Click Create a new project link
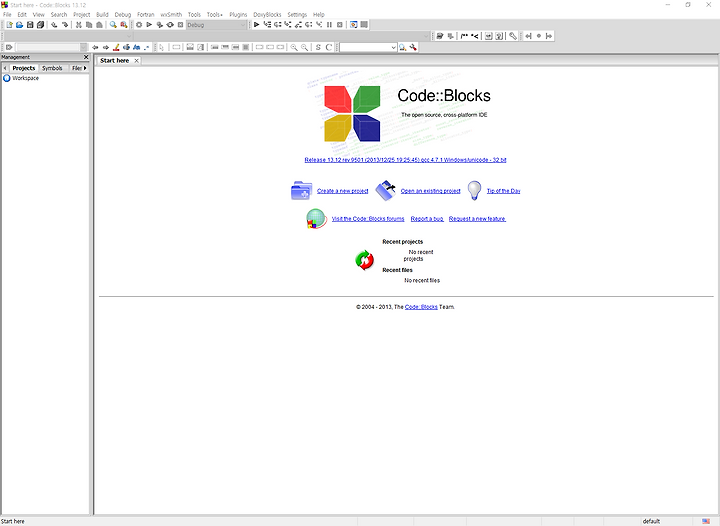 point(343,191)
